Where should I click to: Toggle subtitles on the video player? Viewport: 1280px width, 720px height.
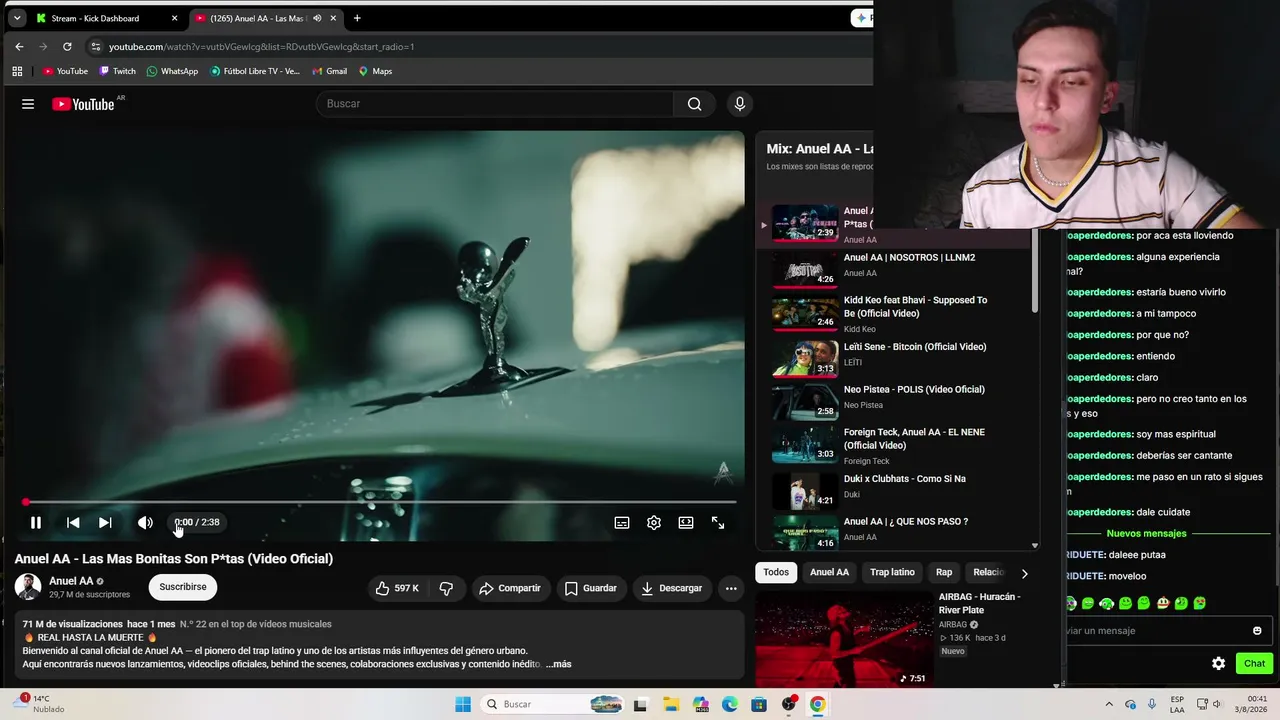point(622,522)
